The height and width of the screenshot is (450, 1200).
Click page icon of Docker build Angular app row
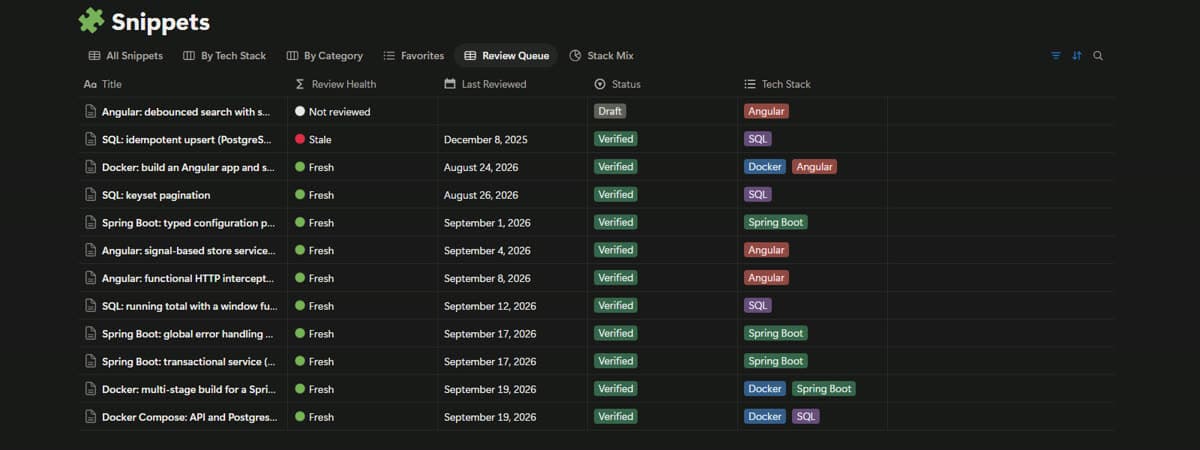(x=91, y=167)
